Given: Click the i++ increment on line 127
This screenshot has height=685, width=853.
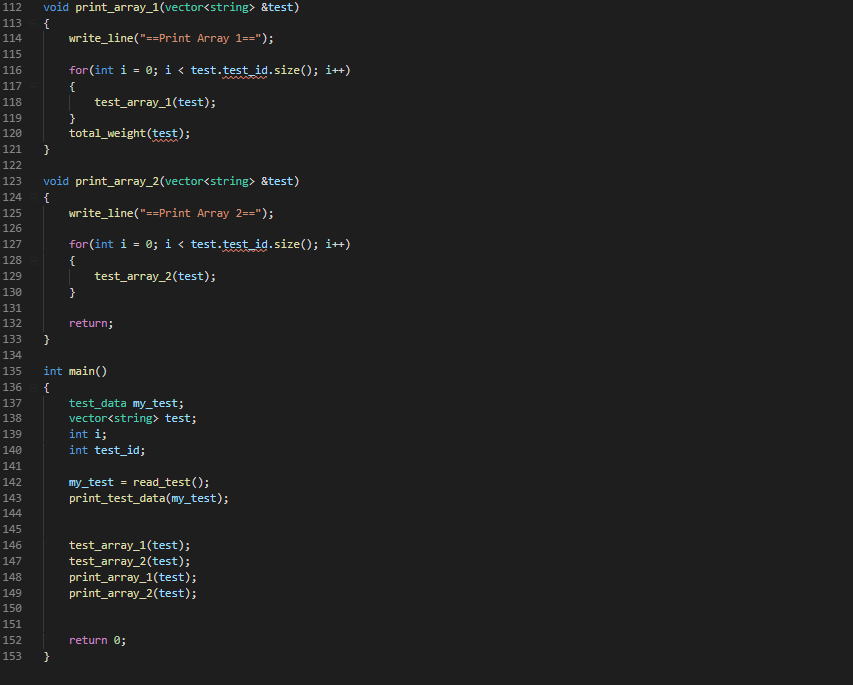Looking at the screenshot, I should (335, 244).
